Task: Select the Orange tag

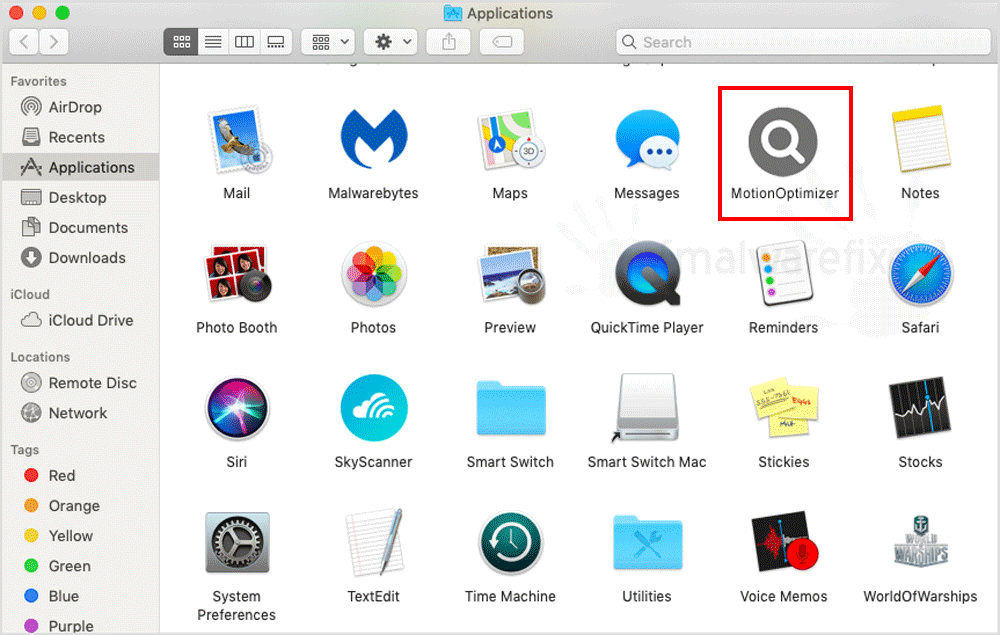Action: 80,506
